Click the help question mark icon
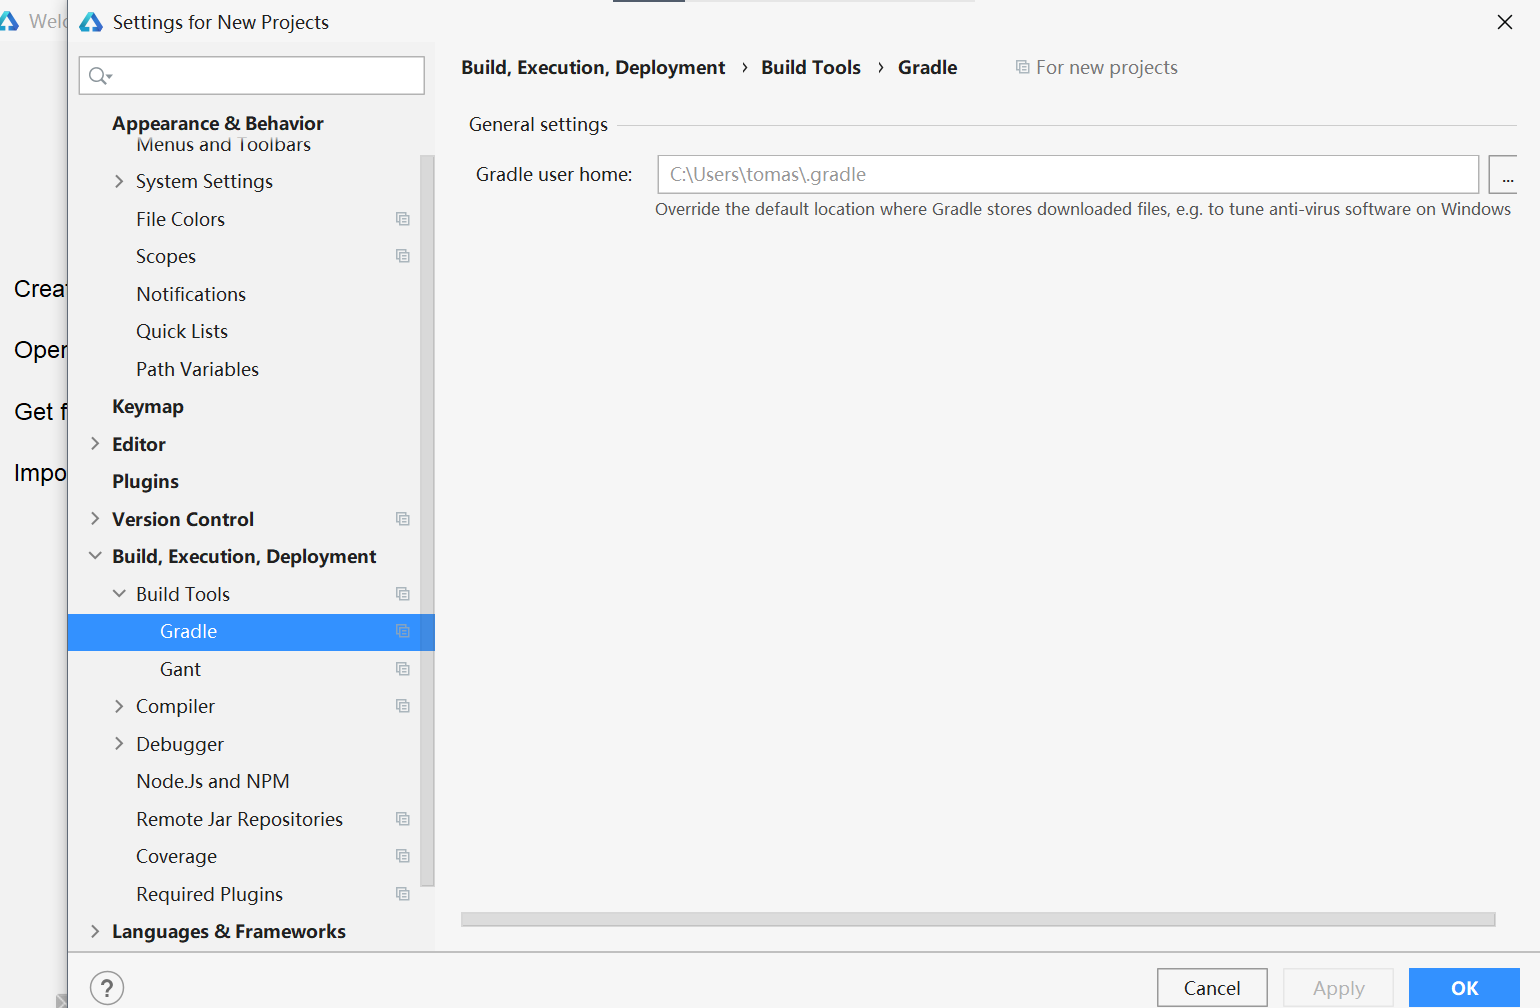The height and width of the screenshot is (1008, 1540). pyautogui.click(x=107, y=988)
